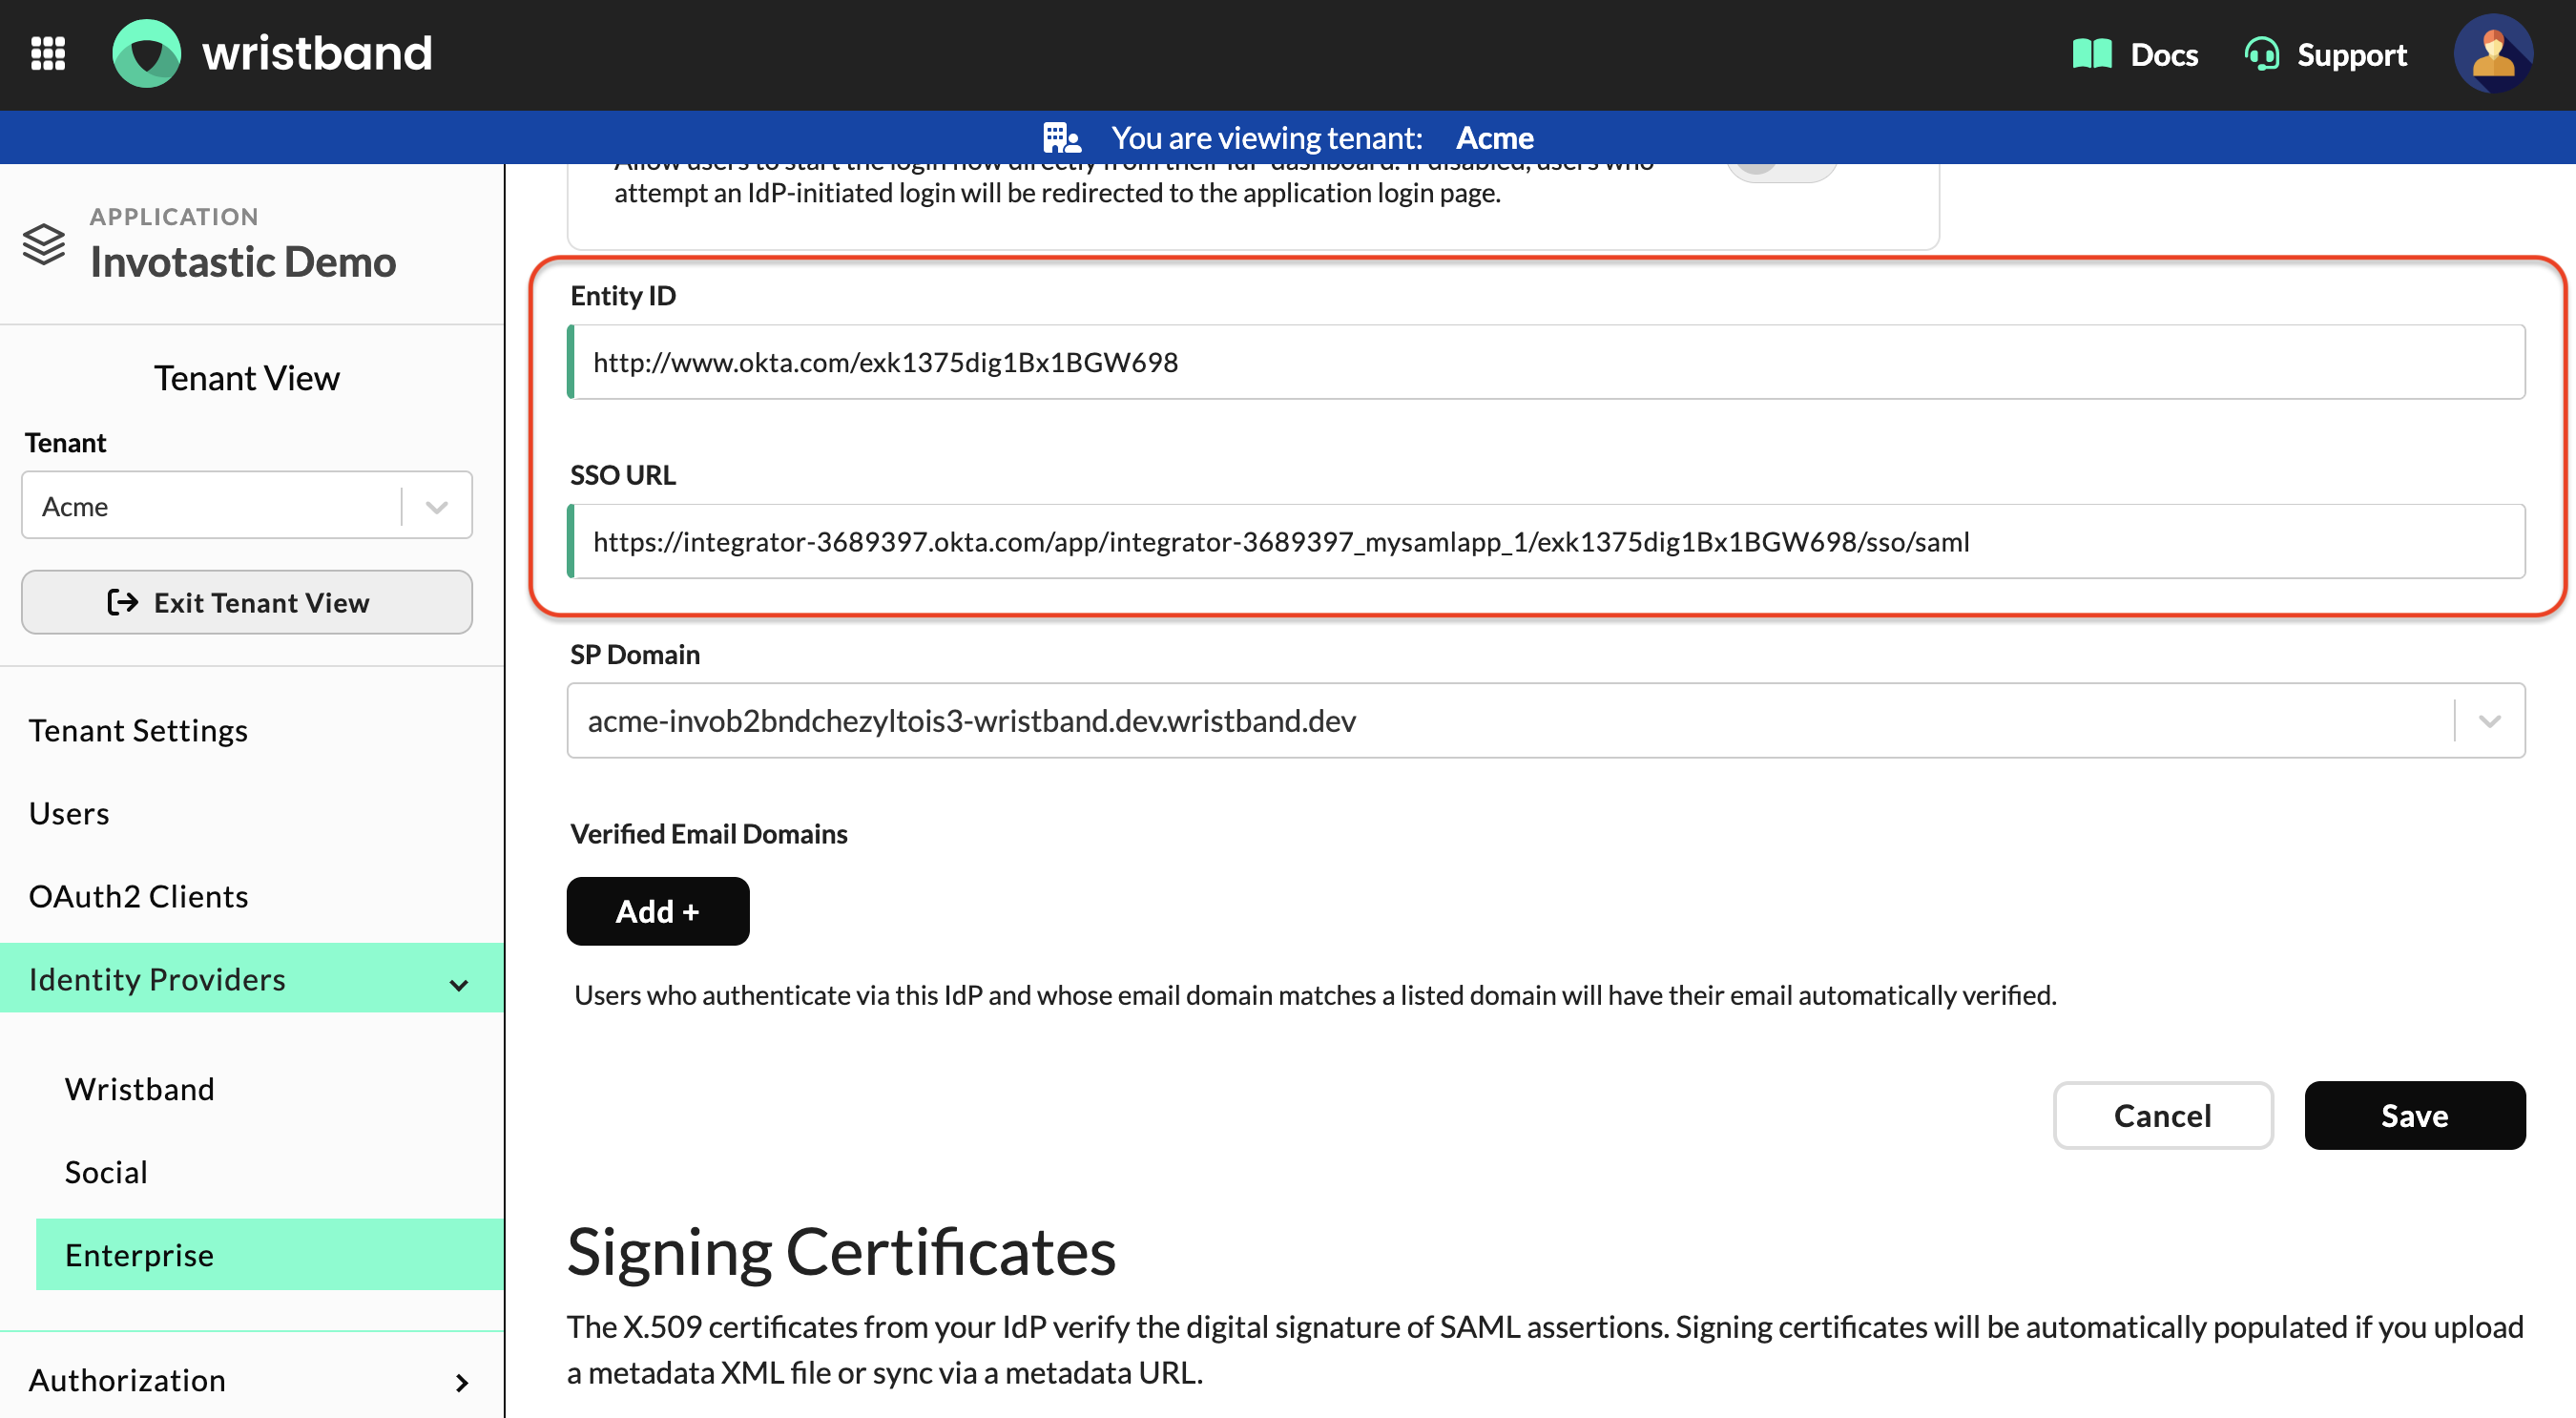
Task: Click the Support headset icon
Action: [x=2261, y=54]
